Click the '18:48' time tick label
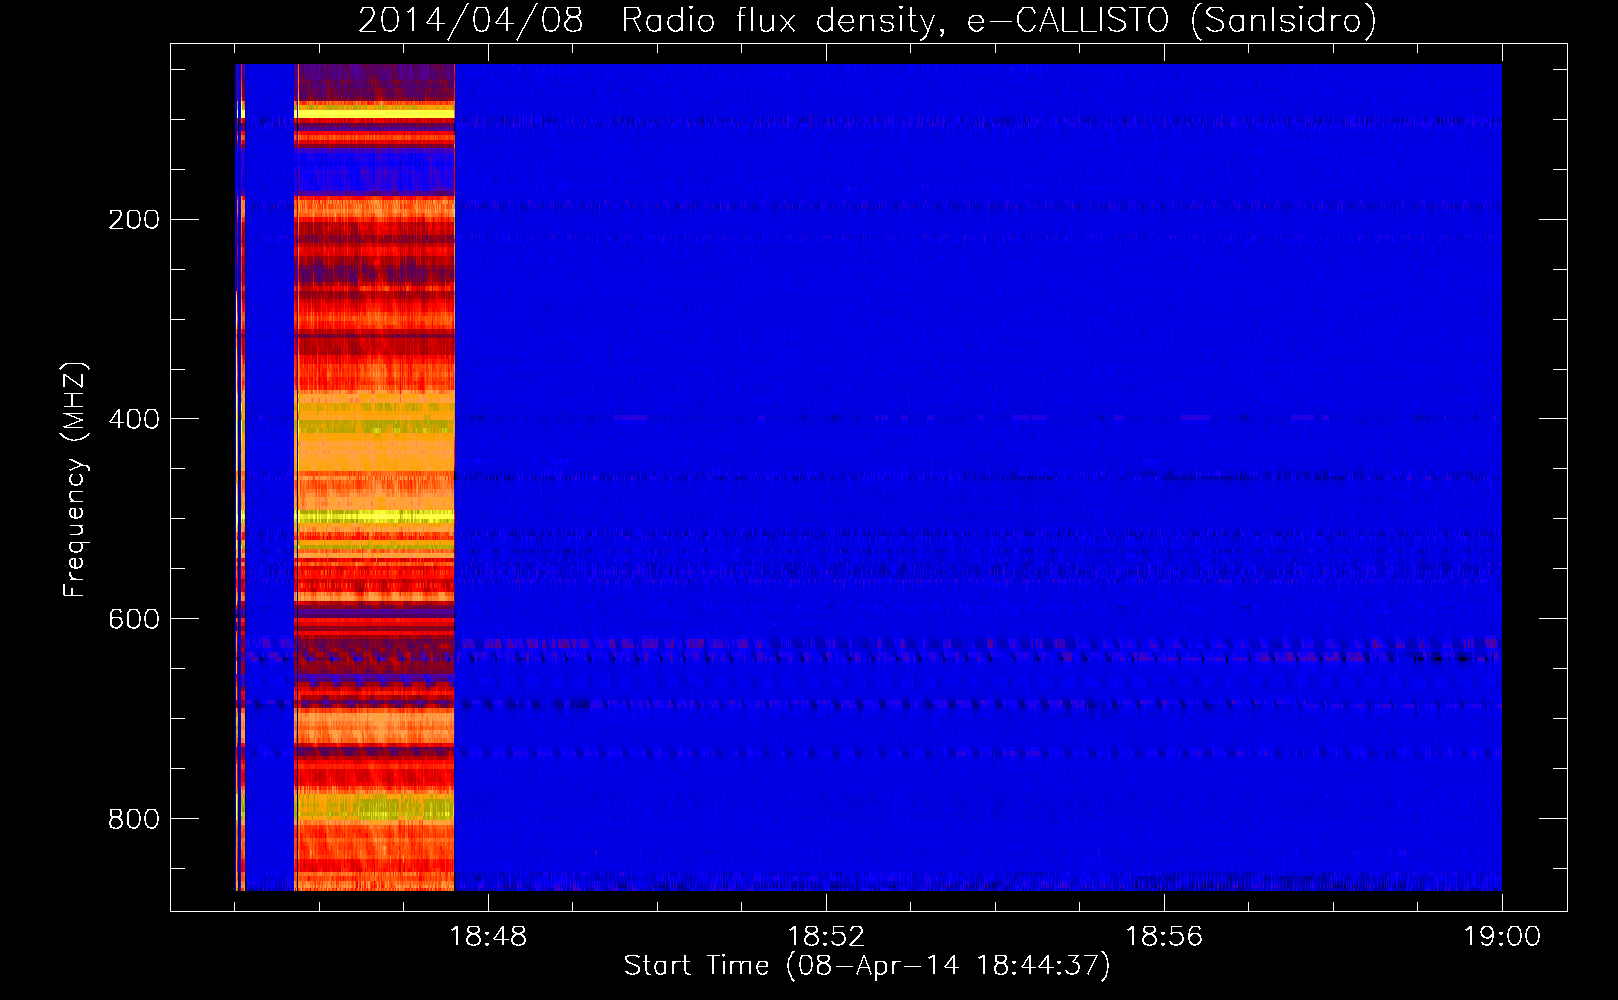This screenshot has height=1000, width=1618. coord(488,937)
